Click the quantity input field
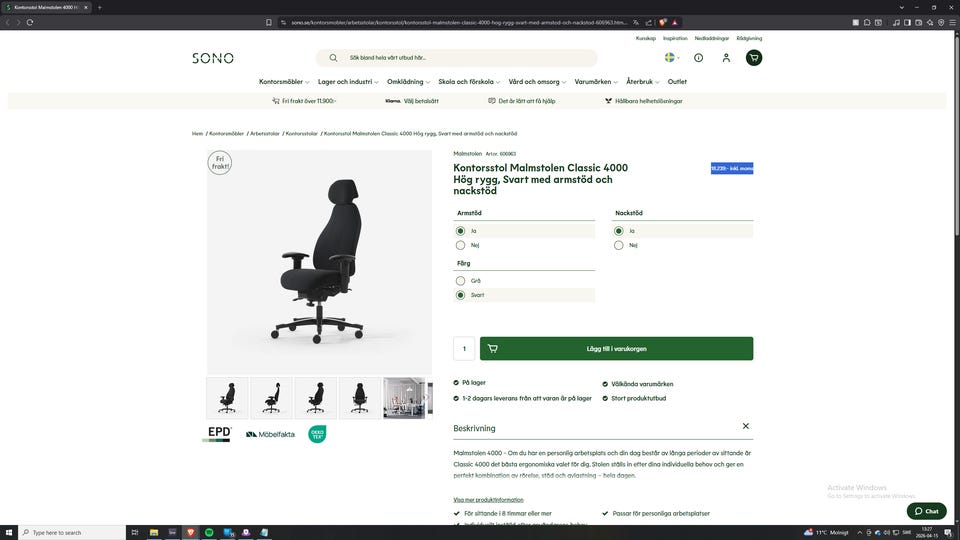This screenshot has height=540, width=960. (x=464, y=348)
